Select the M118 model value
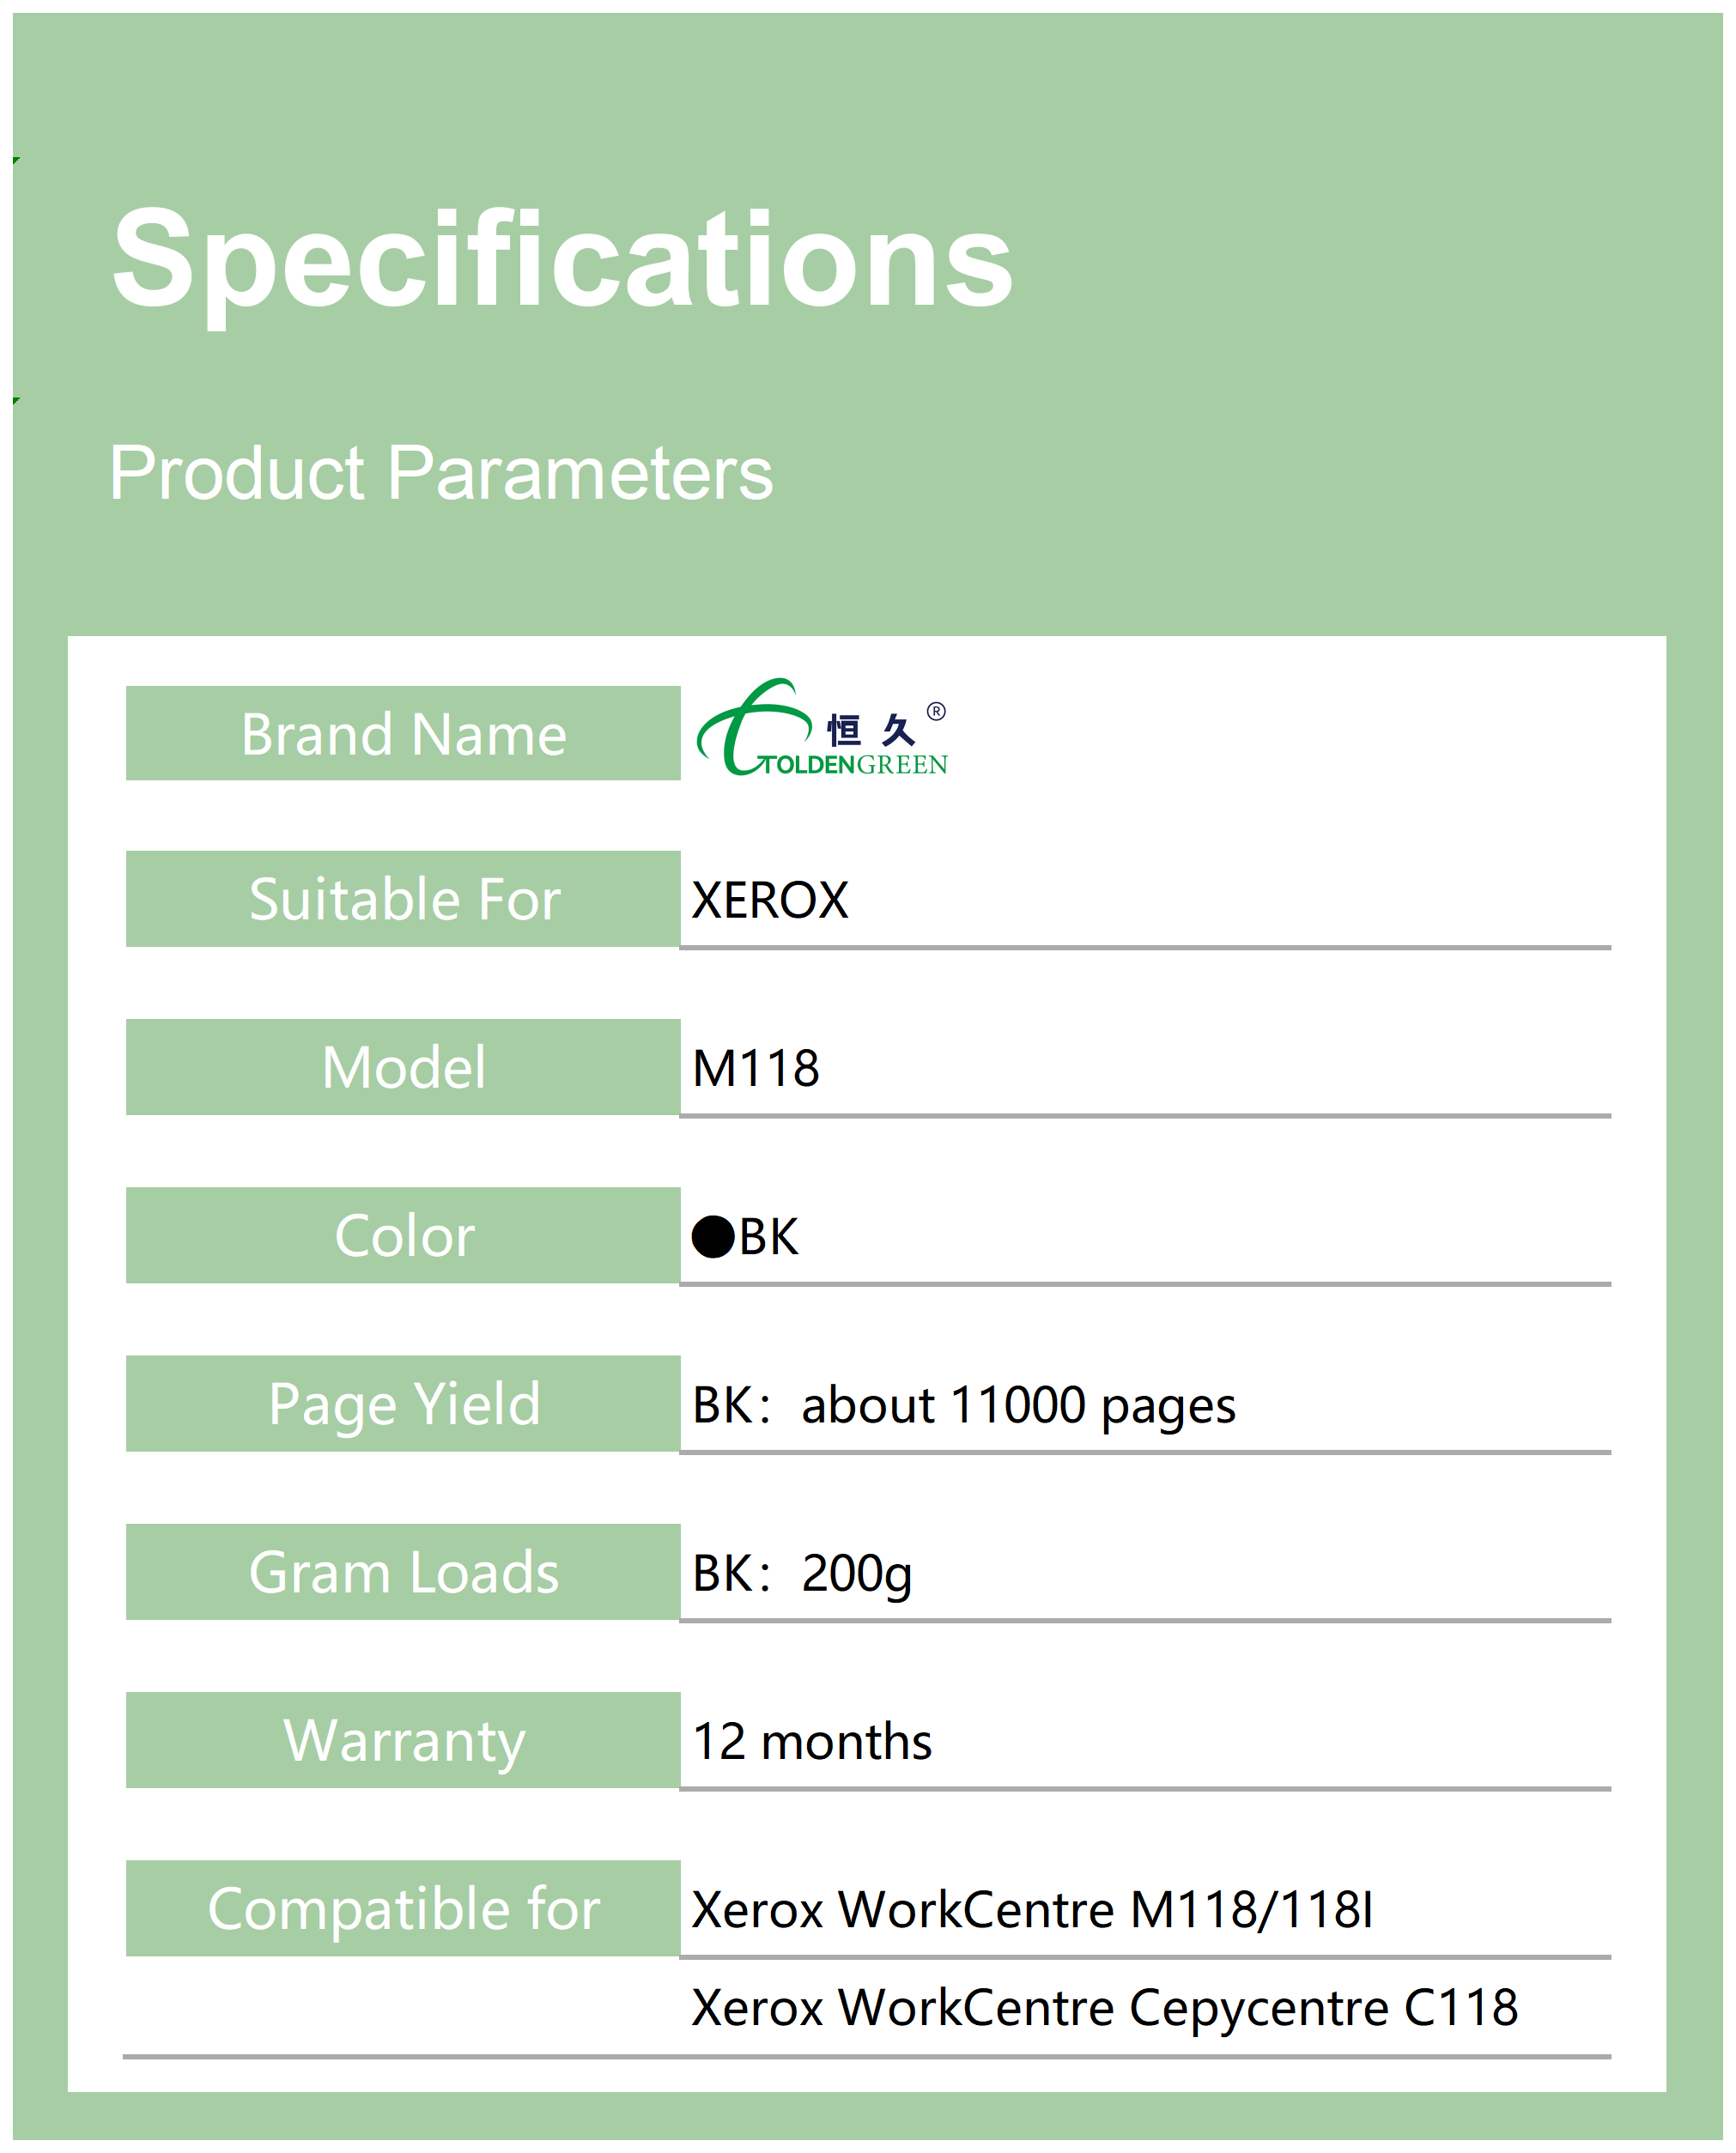This screenshot has height=2153, width=1736. pyautogui.click(x=756, y=1068)
